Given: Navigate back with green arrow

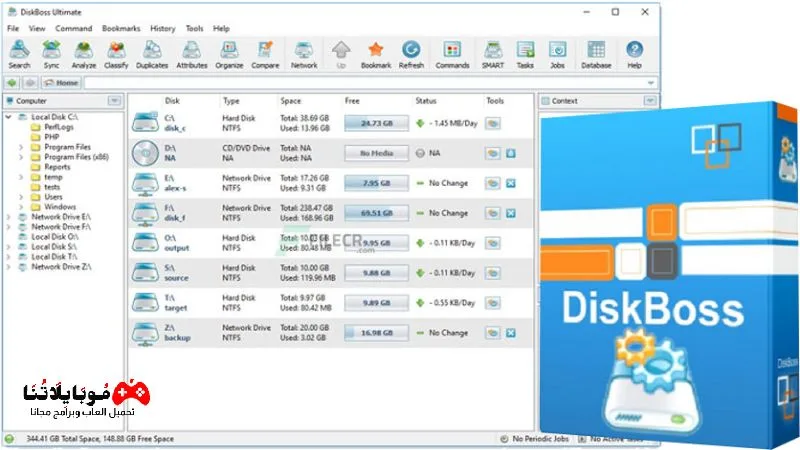Looking at the screenshot, I should coord(12,83).
